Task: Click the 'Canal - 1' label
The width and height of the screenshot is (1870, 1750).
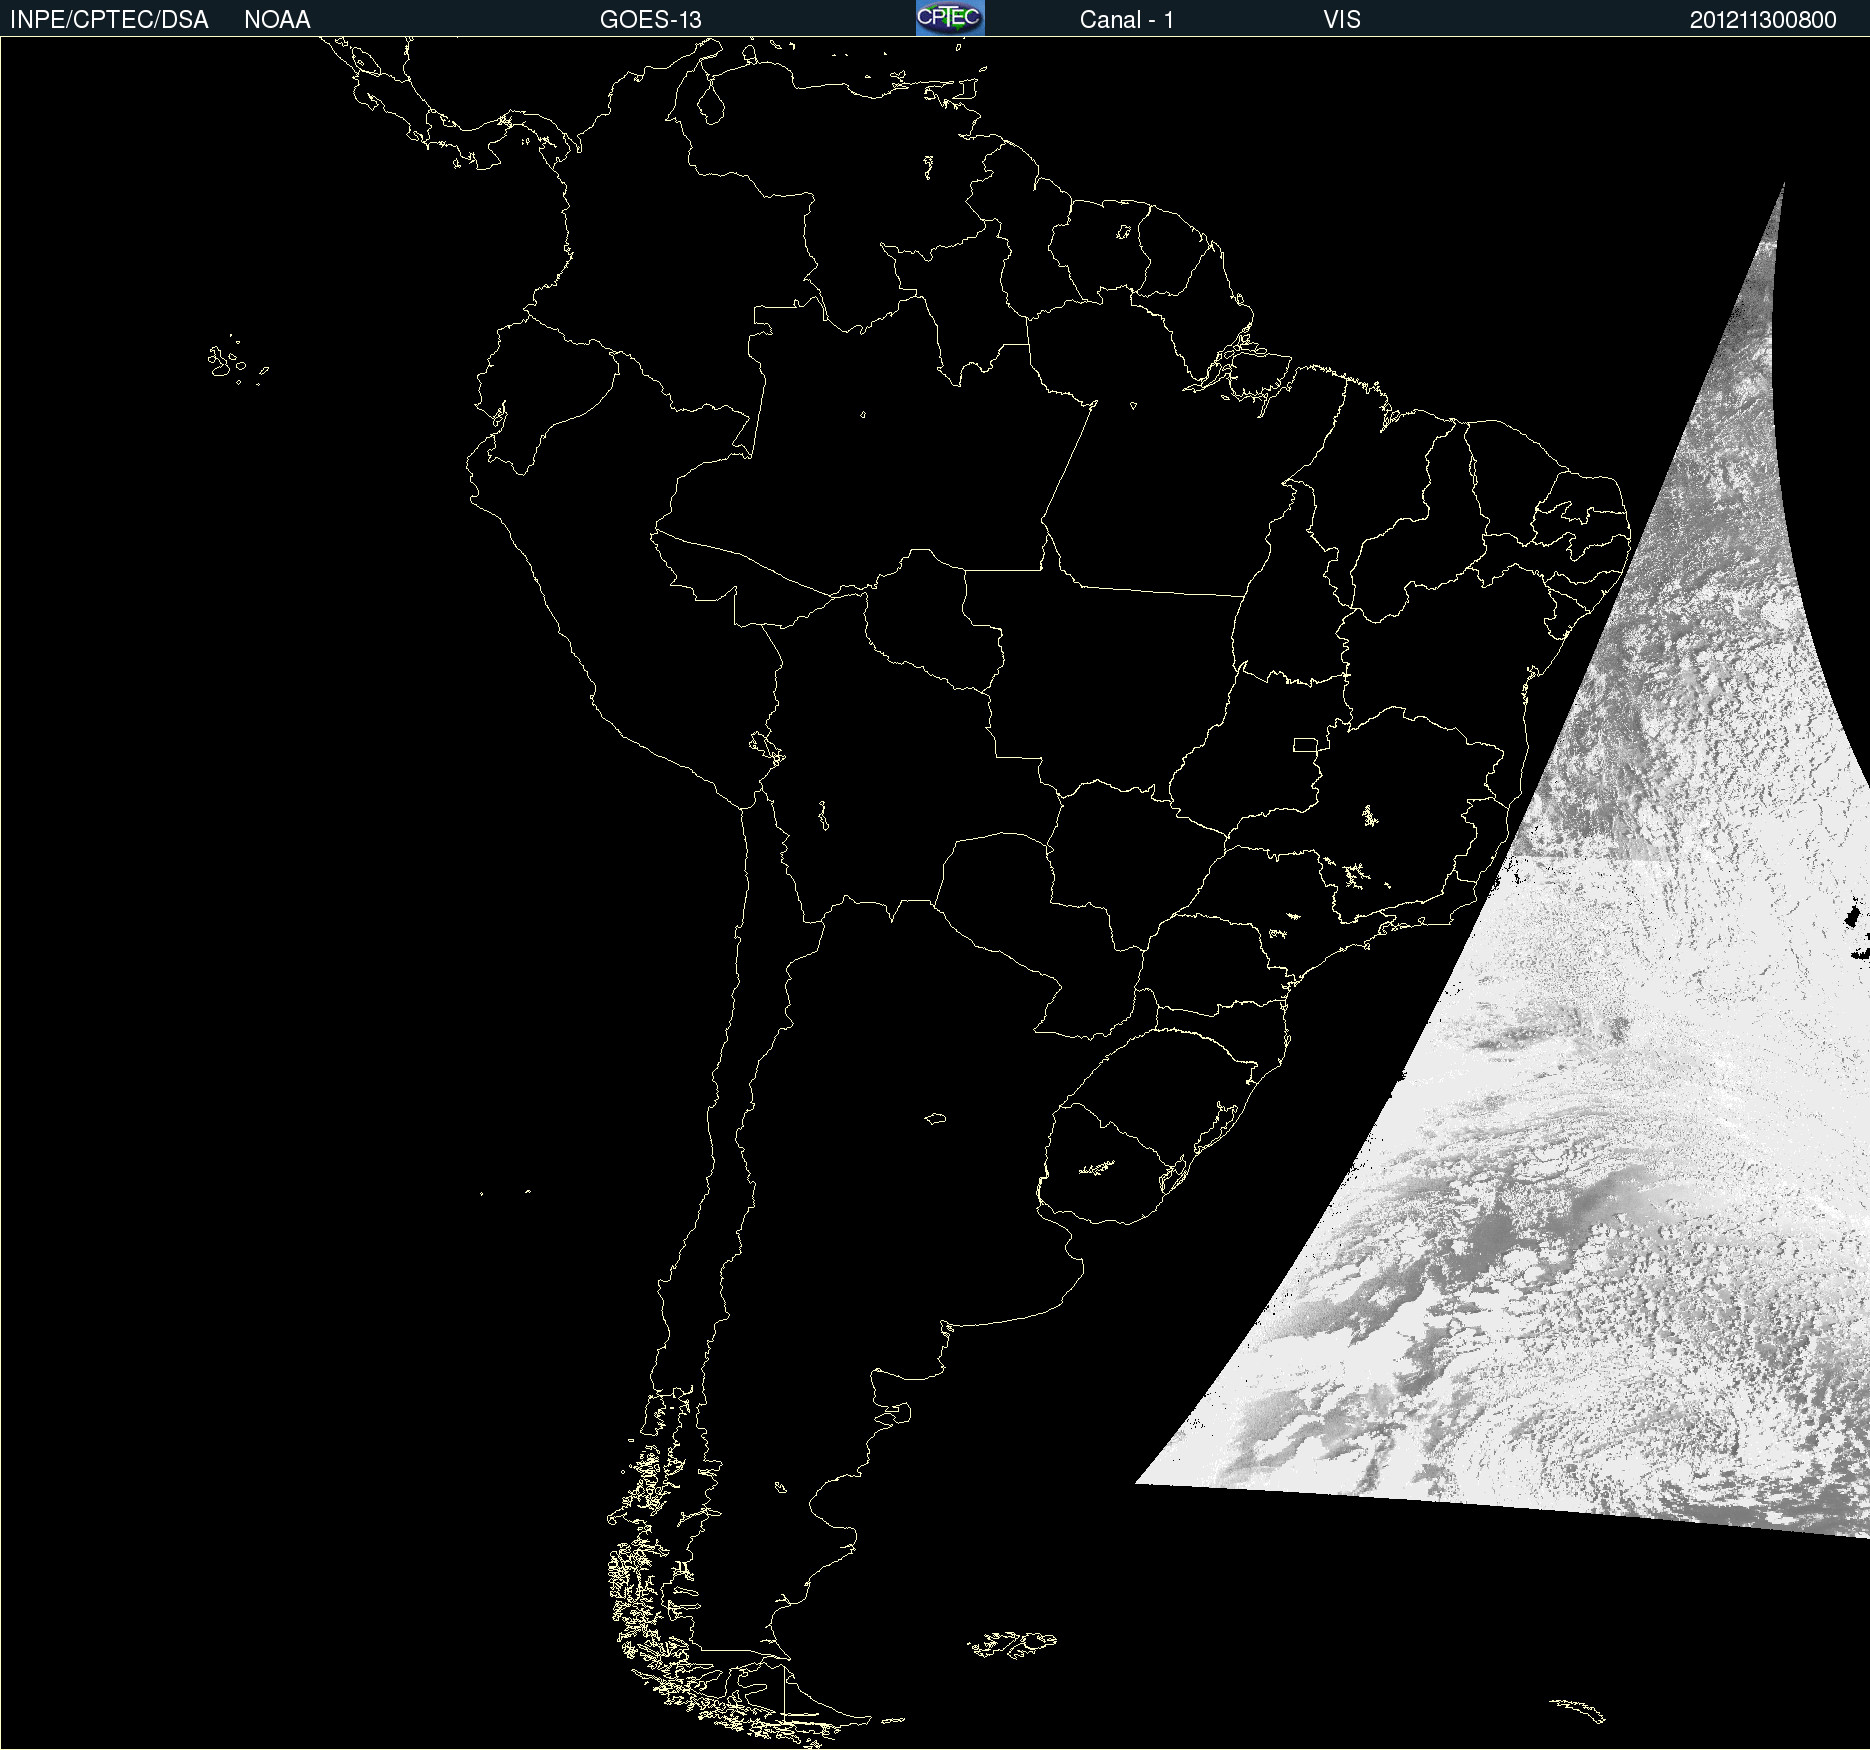Action: coord(1127,20)
